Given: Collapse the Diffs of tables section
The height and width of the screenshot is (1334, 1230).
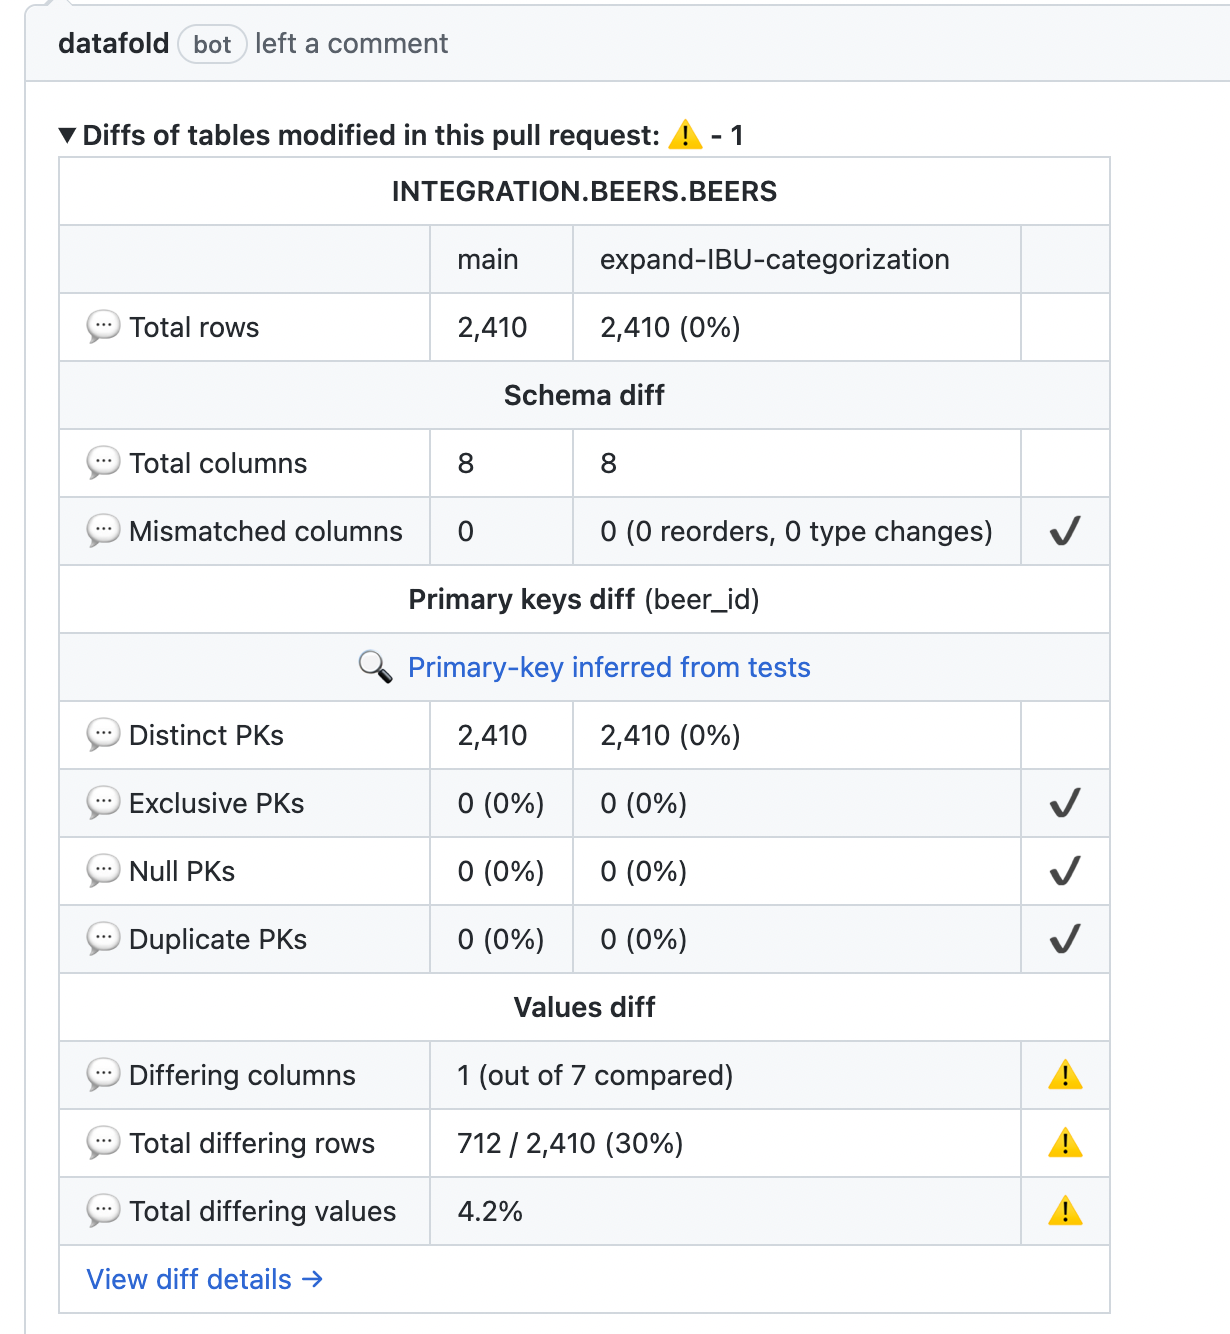Looking at the screenshot, I should click(68, 135).
